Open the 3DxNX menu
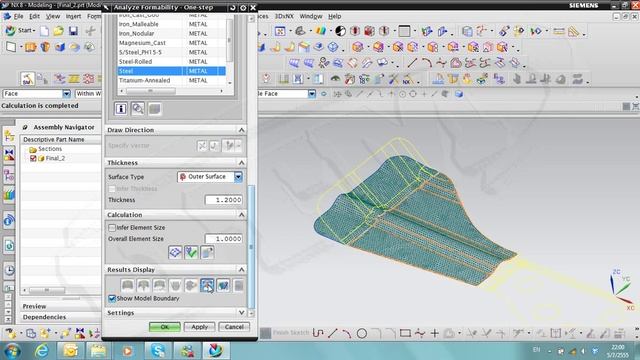Image resolution: width=640 pixels, height=360 pixels. [284, 16]
